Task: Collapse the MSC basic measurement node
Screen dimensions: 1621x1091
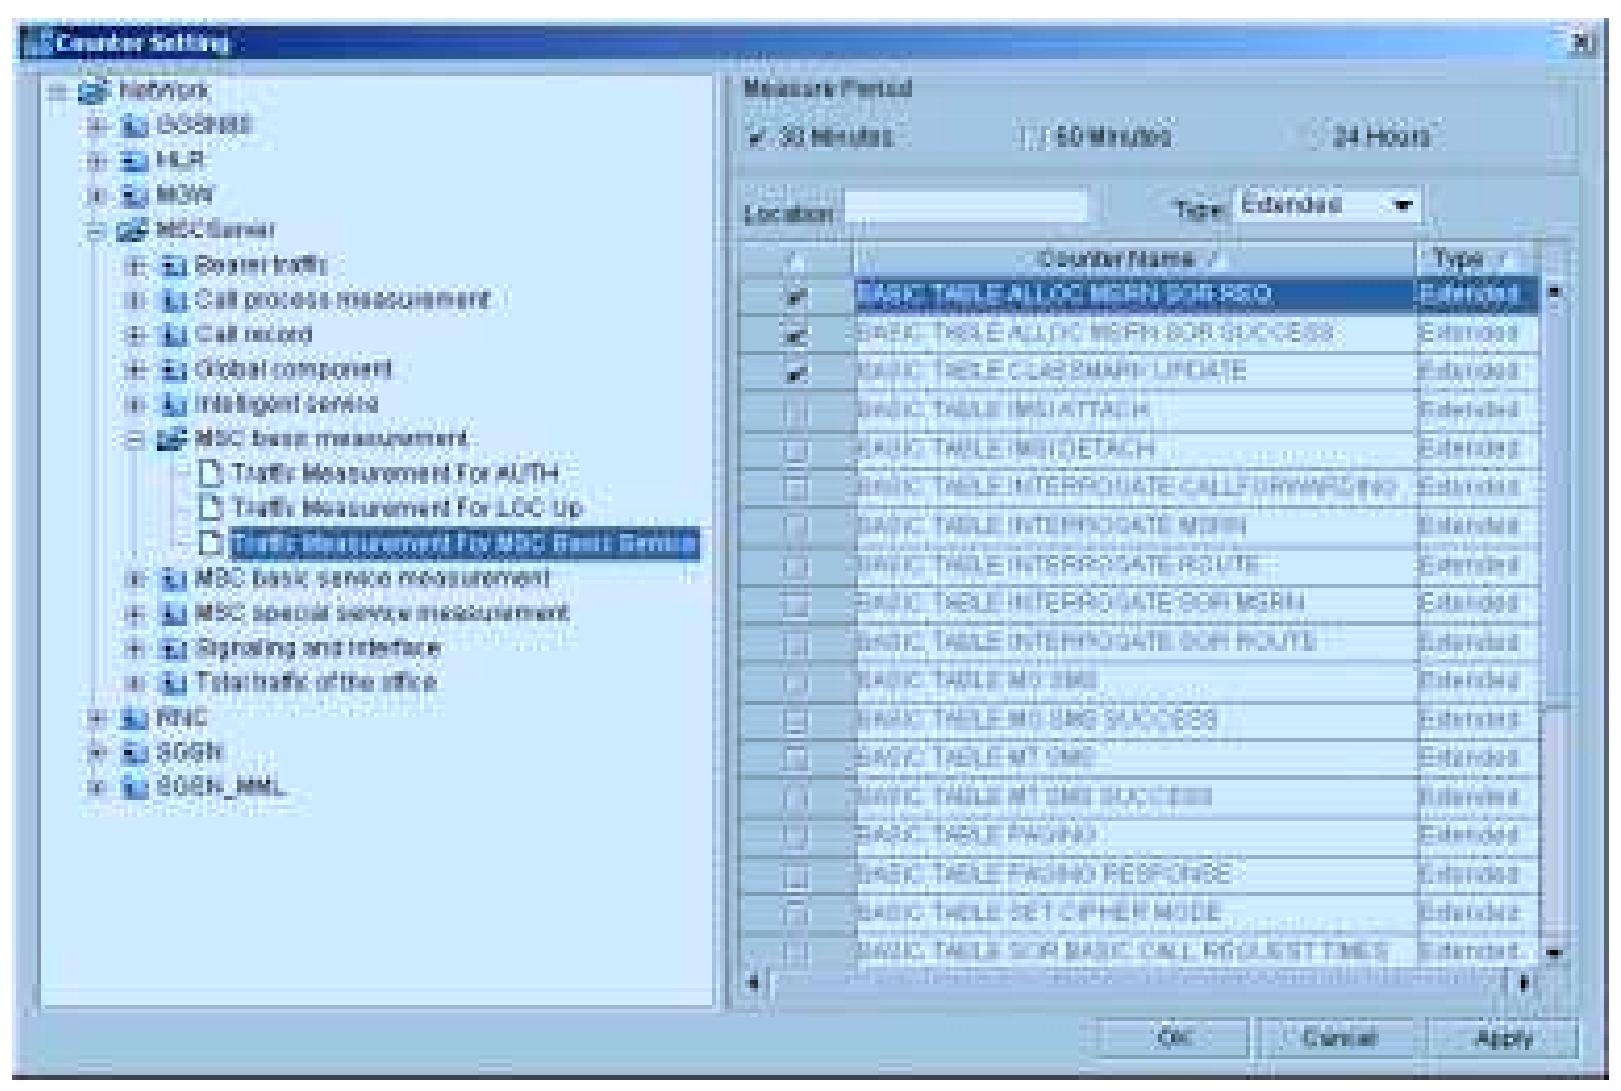Action: point(135,440)
